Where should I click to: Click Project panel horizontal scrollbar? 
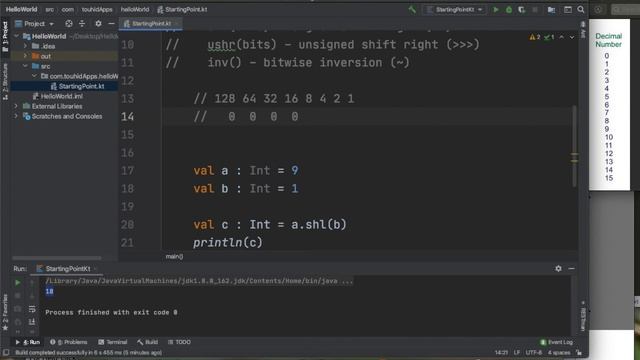(57, 258)
